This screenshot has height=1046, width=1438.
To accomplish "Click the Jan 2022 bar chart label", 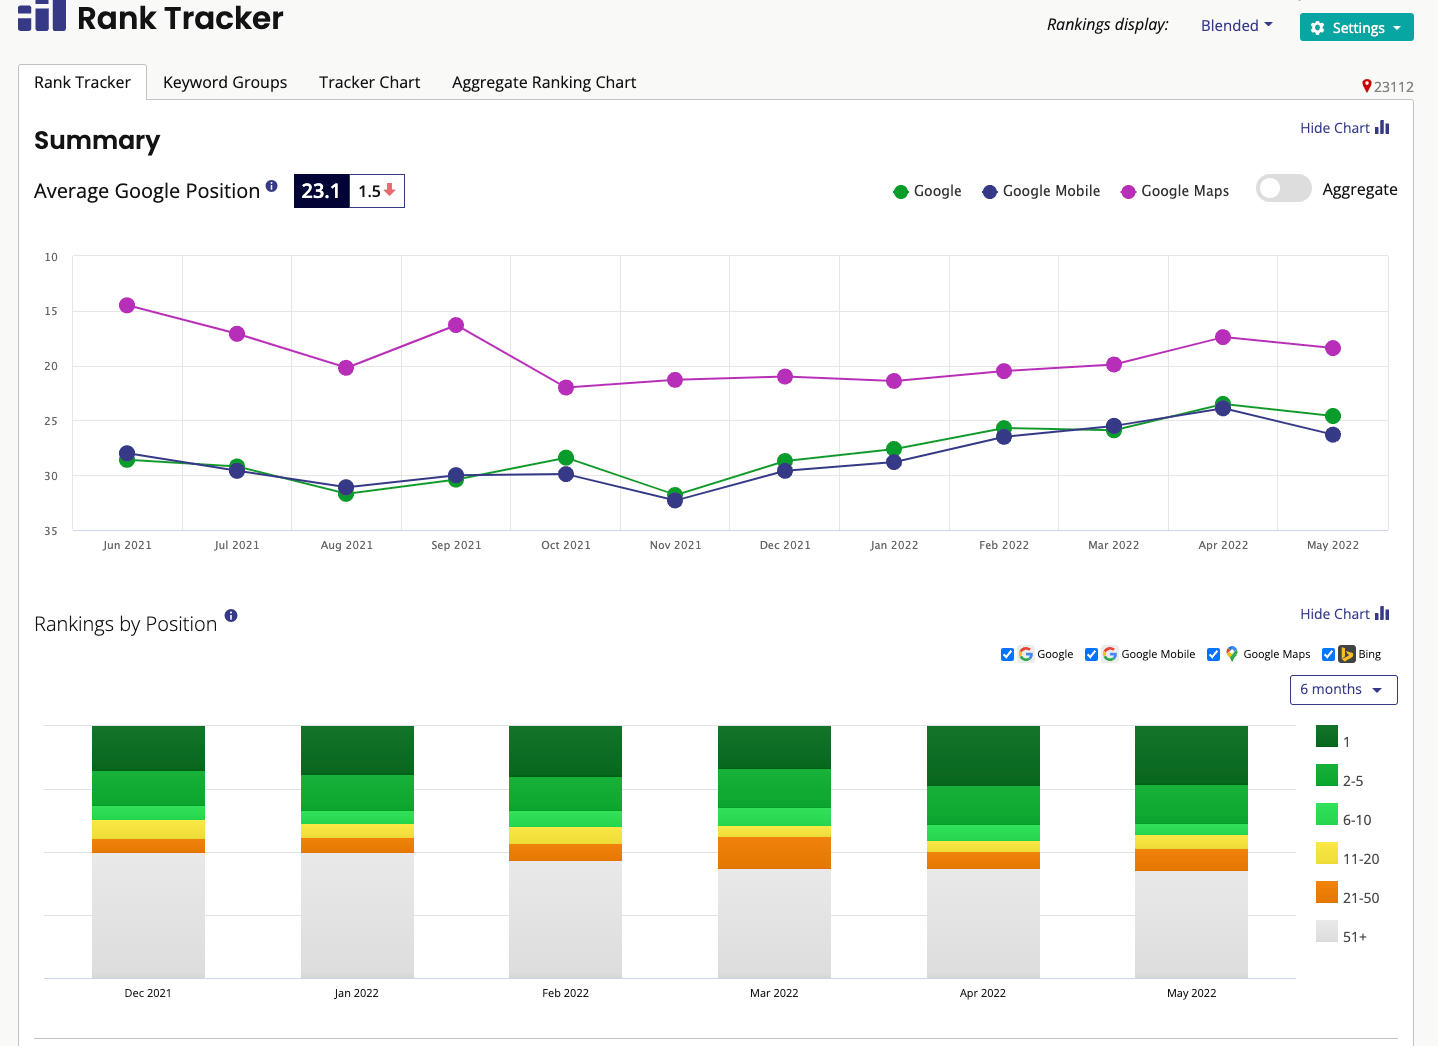I will coord(356,993).
